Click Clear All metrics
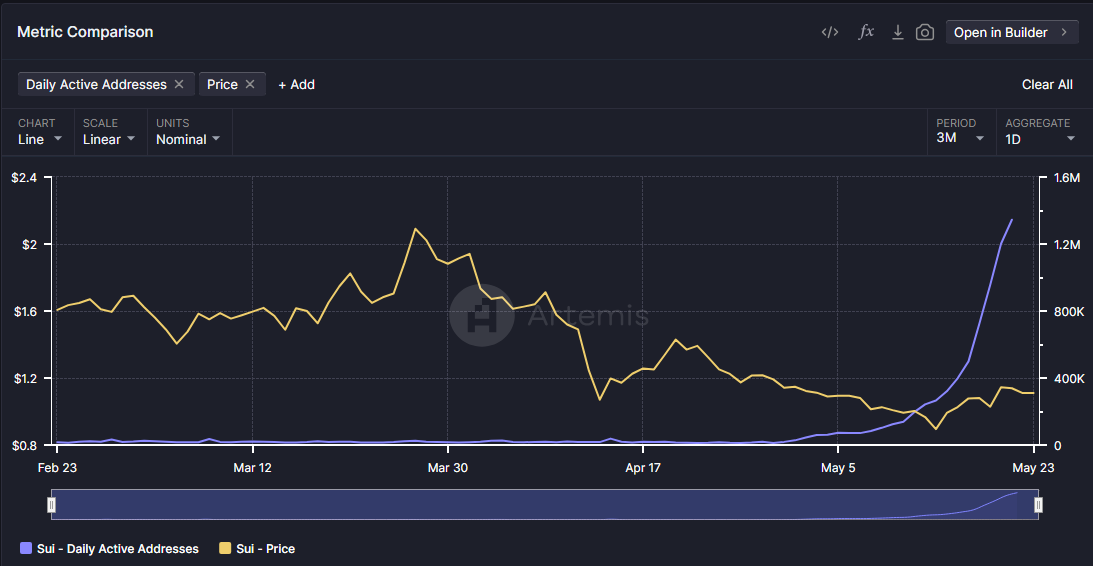The width and height of the screenshot is (1093, 566). click(x=1047, y=84)
